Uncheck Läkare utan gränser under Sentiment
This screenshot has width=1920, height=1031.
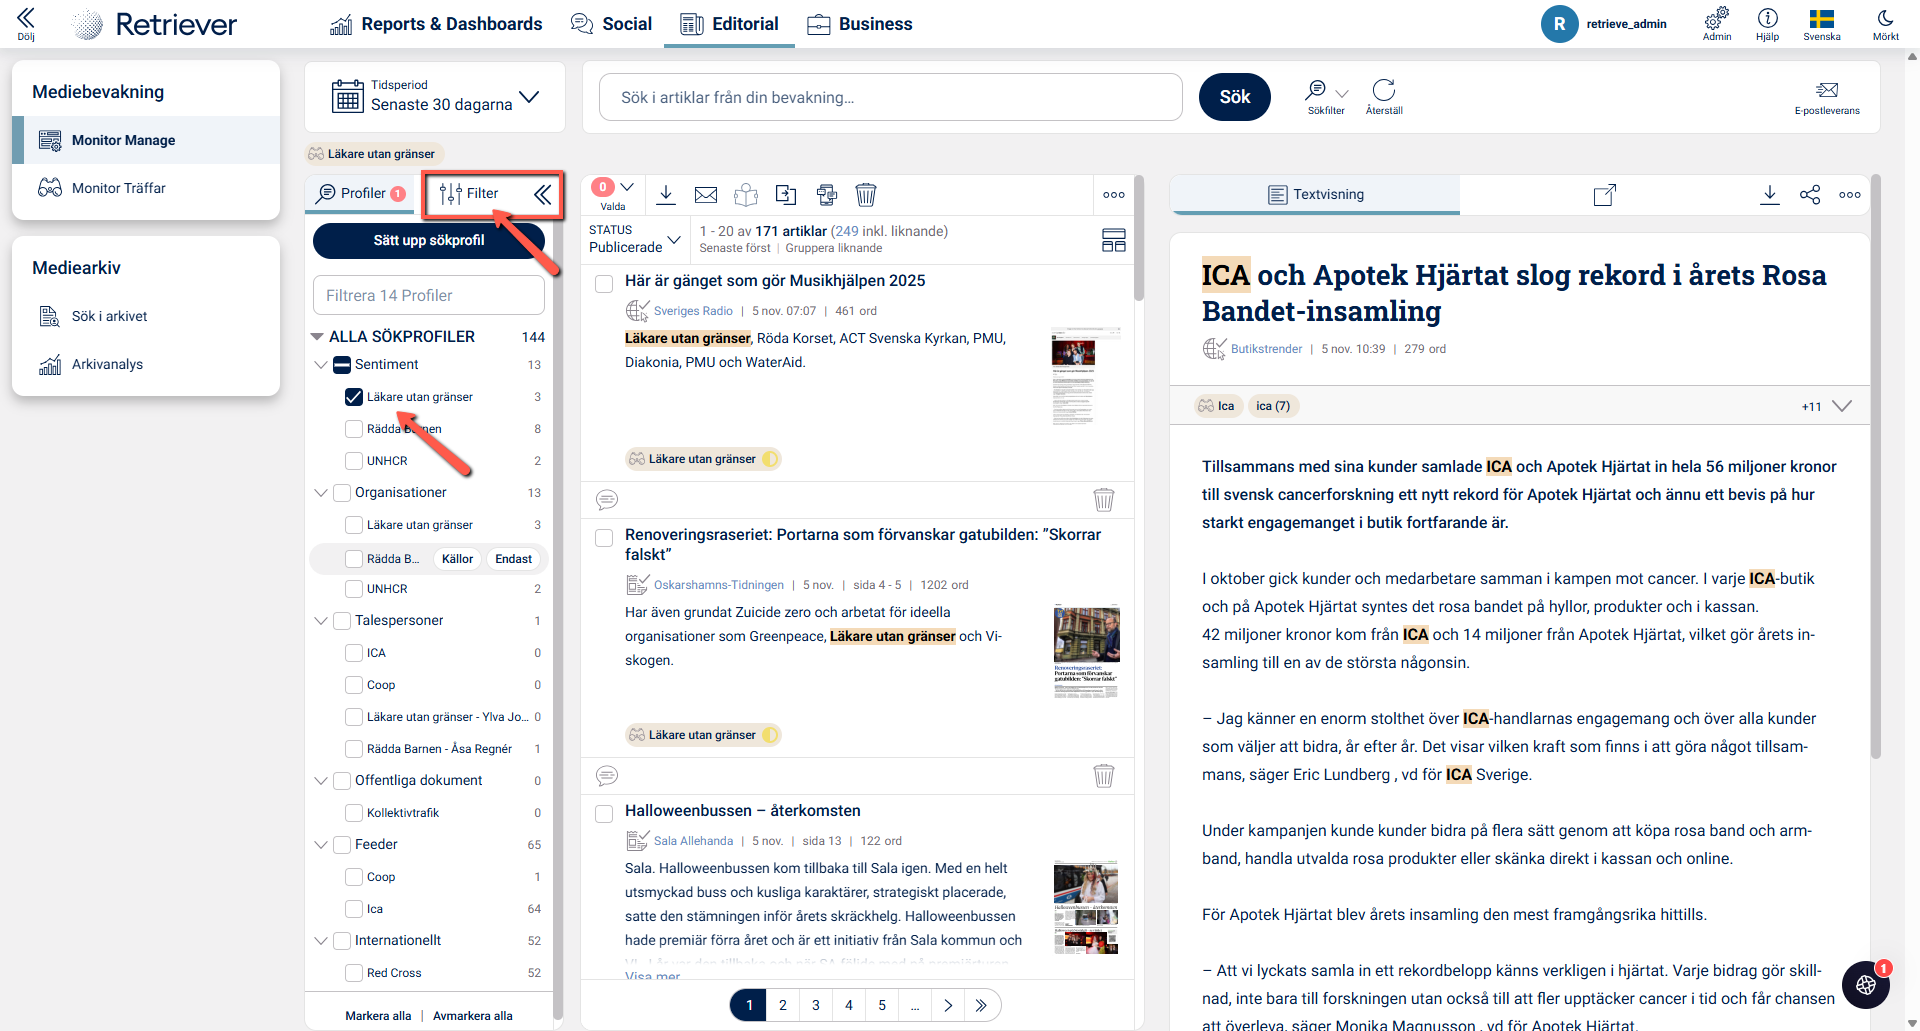click(x=354, y=397)
